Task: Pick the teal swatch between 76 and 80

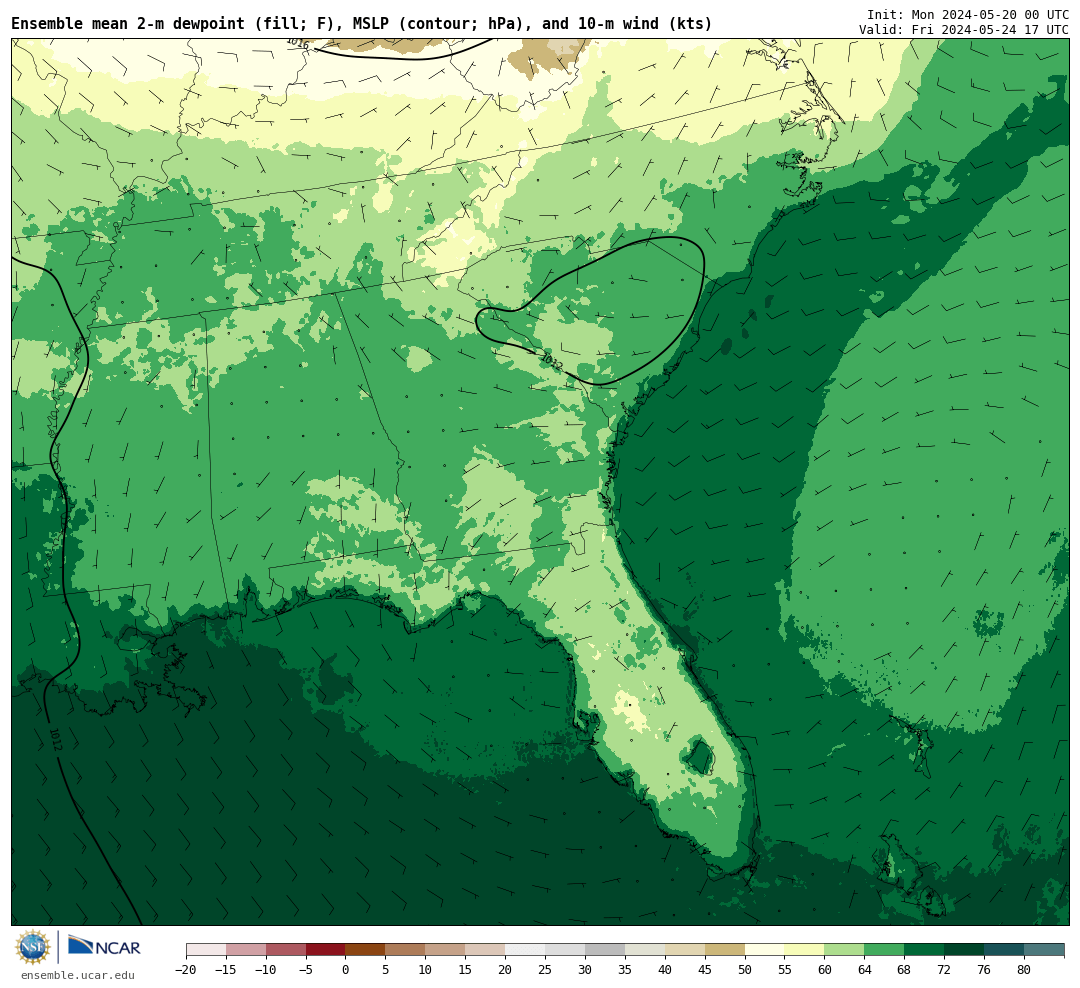Action: coord(1004,950)
